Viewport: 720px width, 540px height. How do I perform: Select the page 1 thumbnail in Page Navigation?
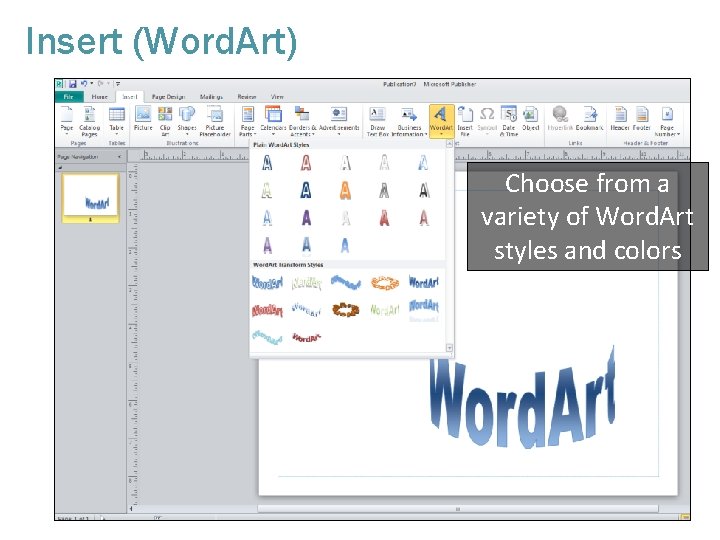(x=90, y=197)
